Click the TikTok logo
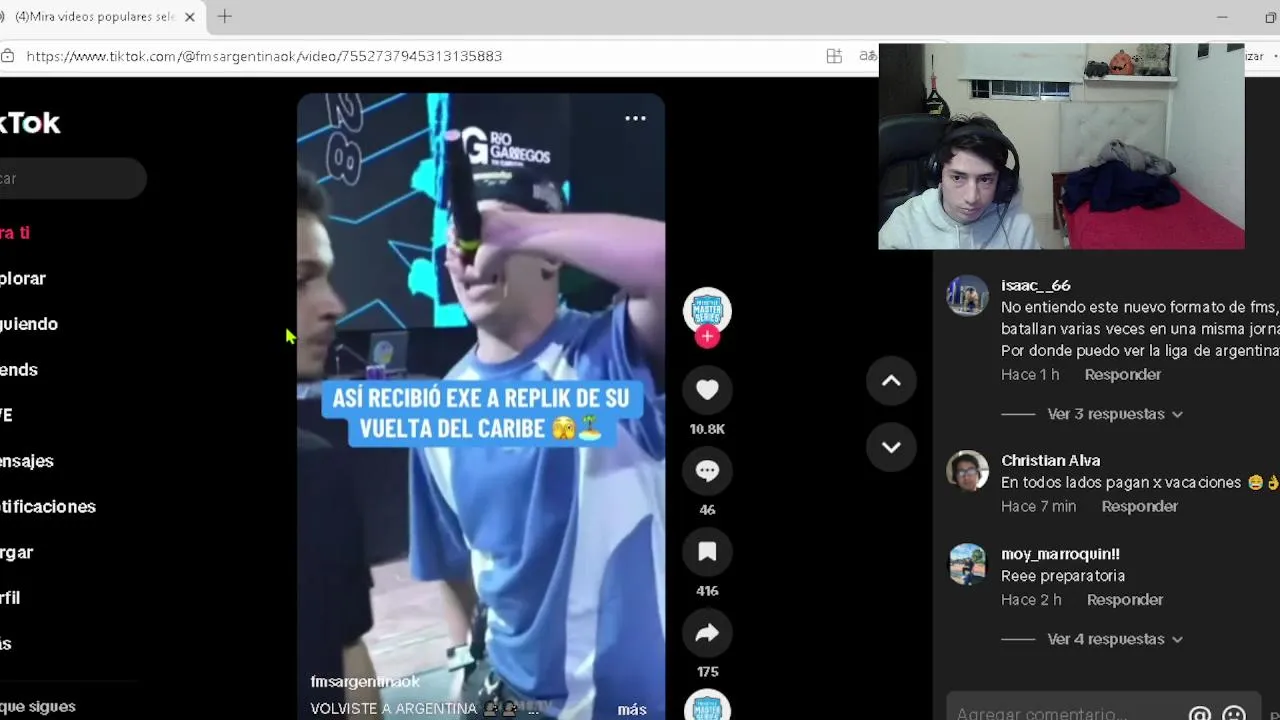 click(30, 123)
